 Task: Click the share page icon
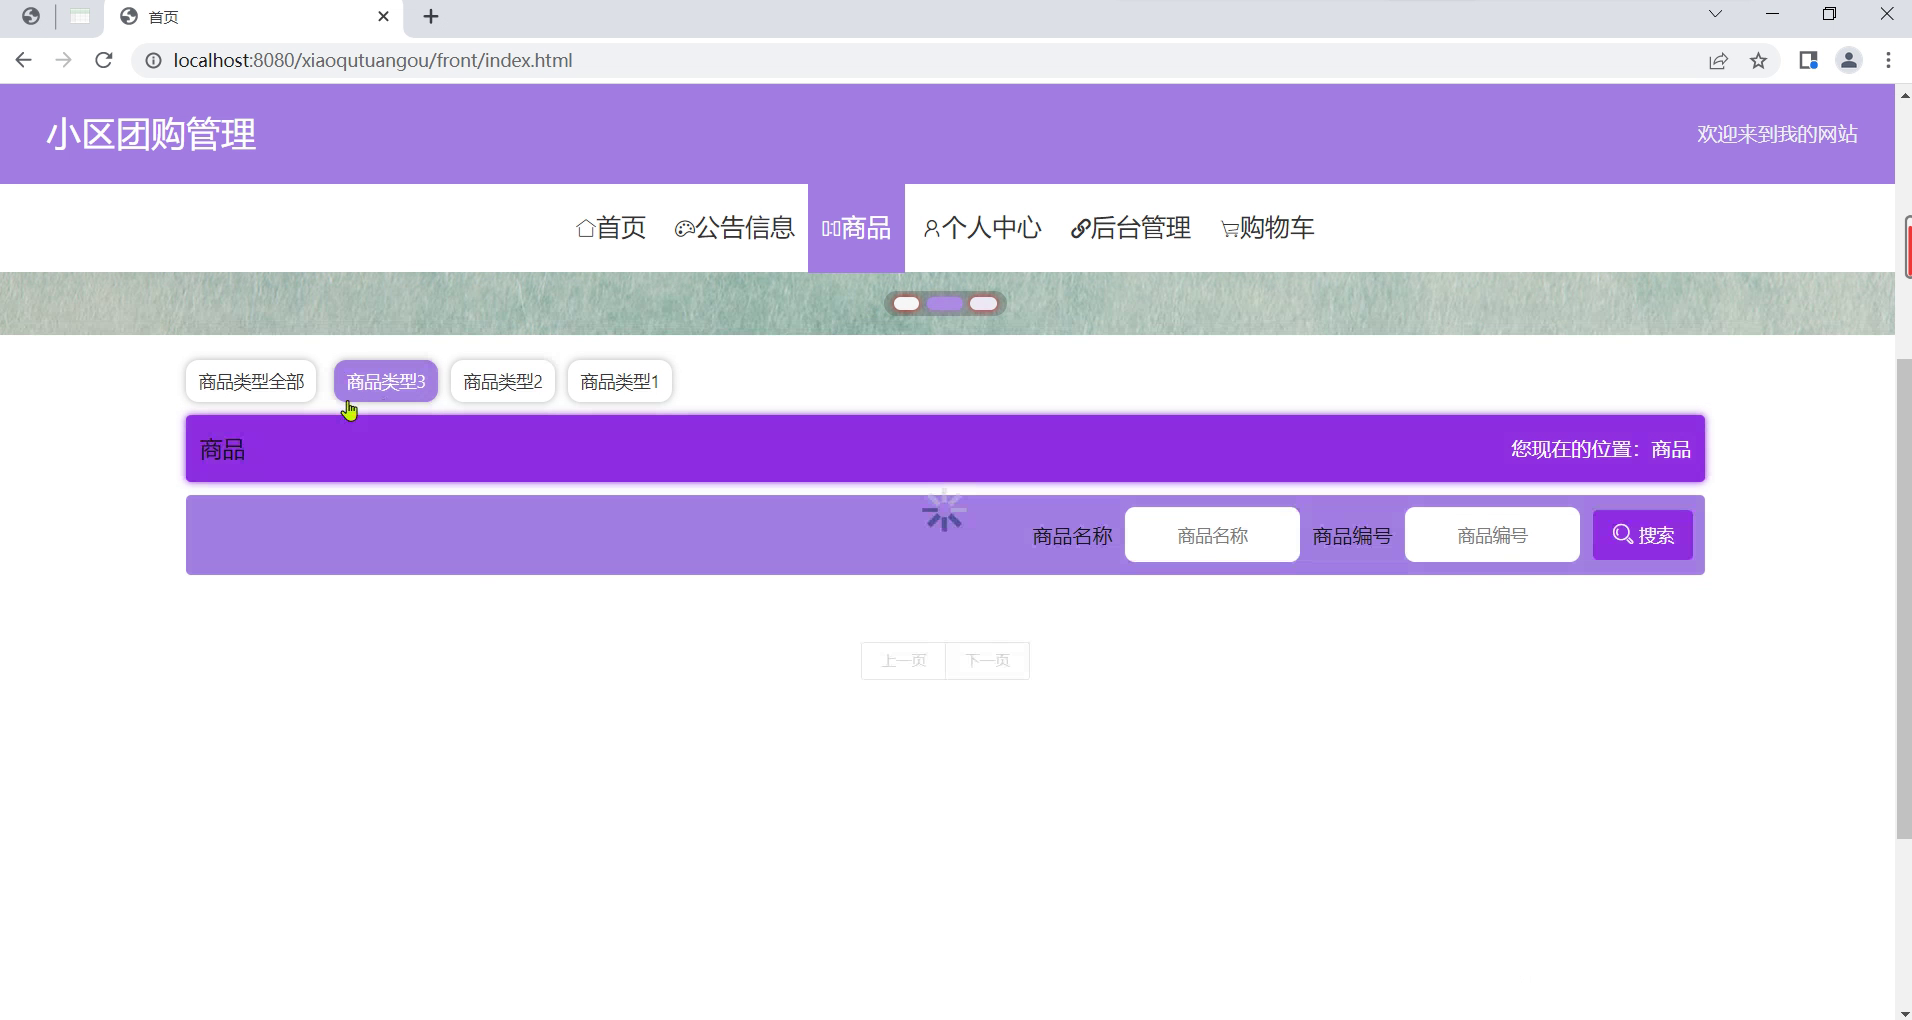[x=1718, y=61]
